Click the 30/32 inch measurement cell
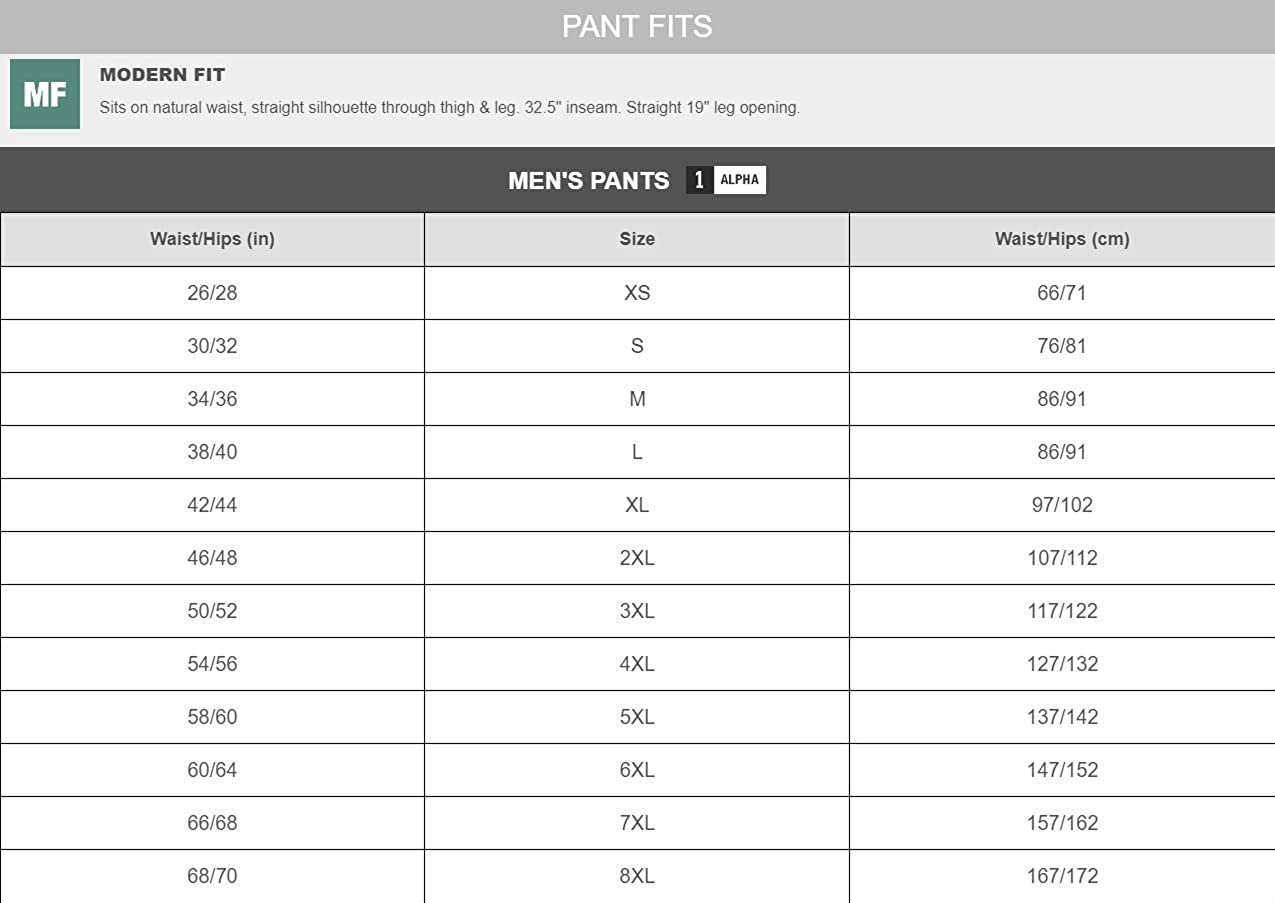This screenshot has height=903, width=1275. [x=212, y=346]
